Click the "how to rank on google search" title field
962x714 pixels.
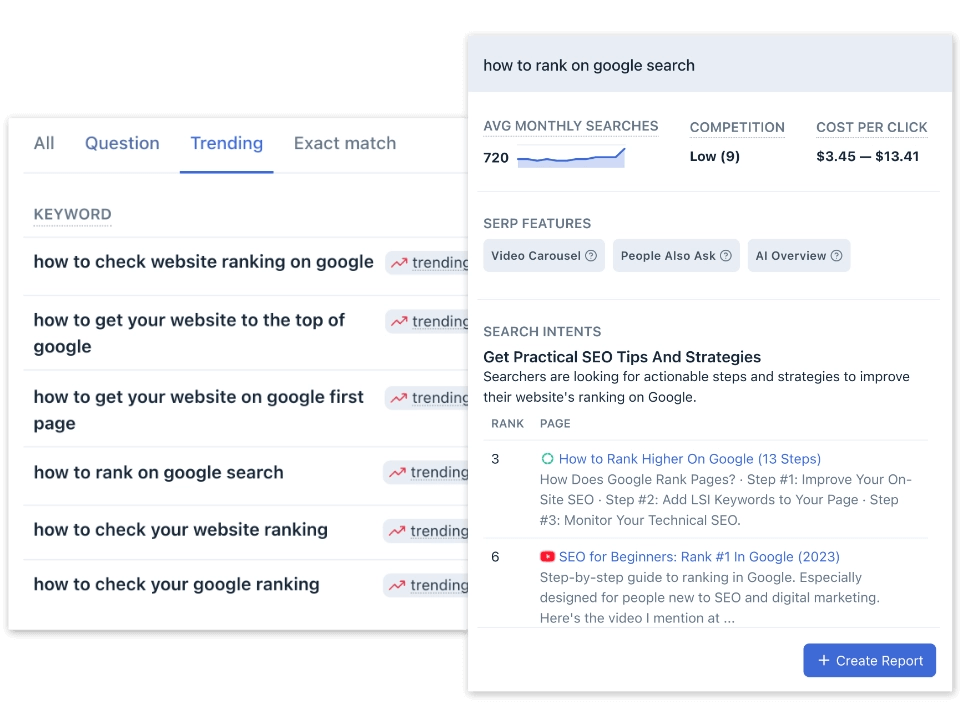(x=589, y=65)
